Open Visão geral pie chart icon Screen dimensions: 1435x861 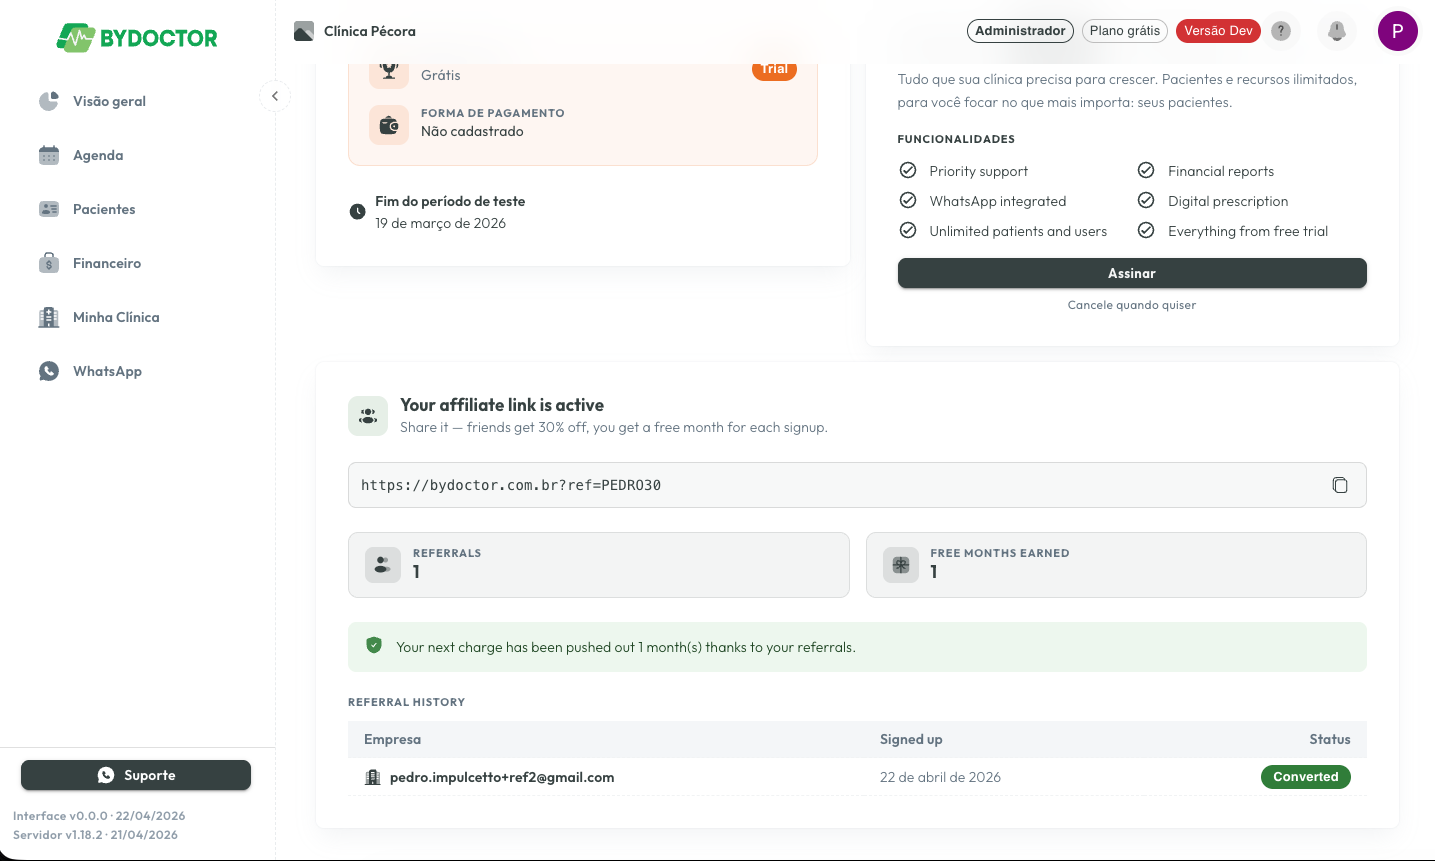[x=49, y=101]
